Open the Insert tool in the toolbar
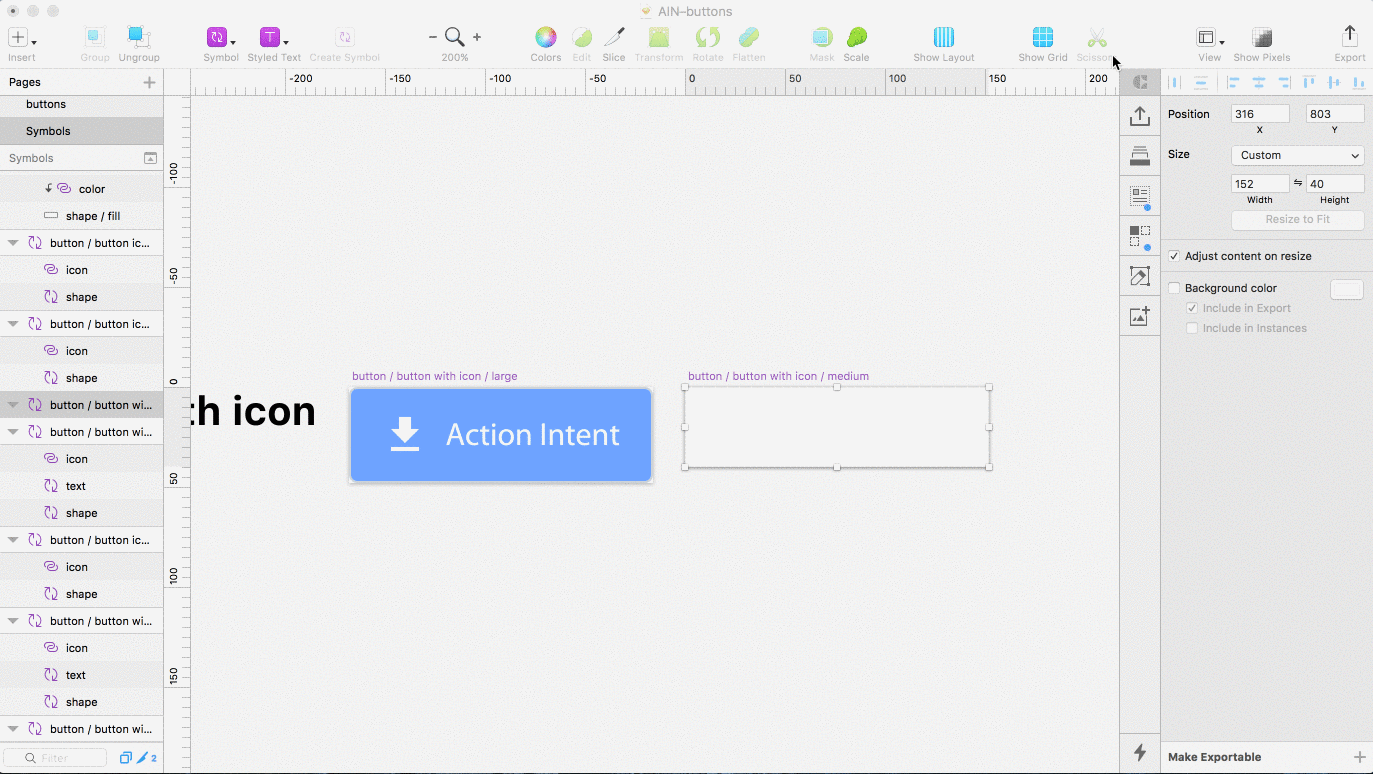Image resolution: width=1373 pixels, height=774 pixels. pyautogui.click(x=18, y=38)
